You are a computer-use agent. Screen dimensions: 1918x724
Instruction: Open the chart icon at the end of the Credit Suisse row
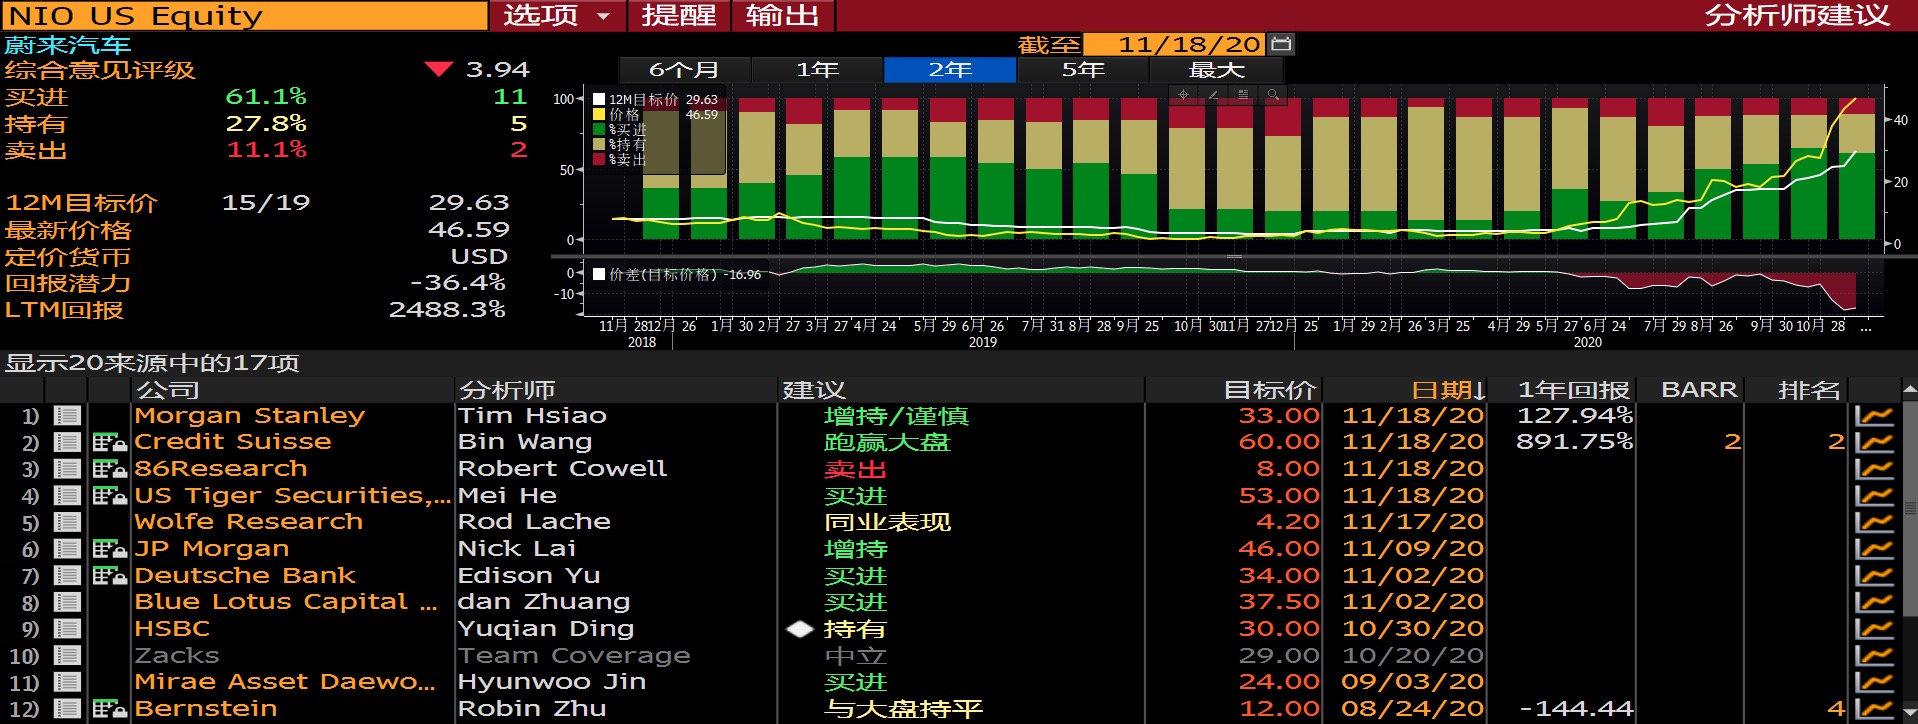tap(1874, 442)
